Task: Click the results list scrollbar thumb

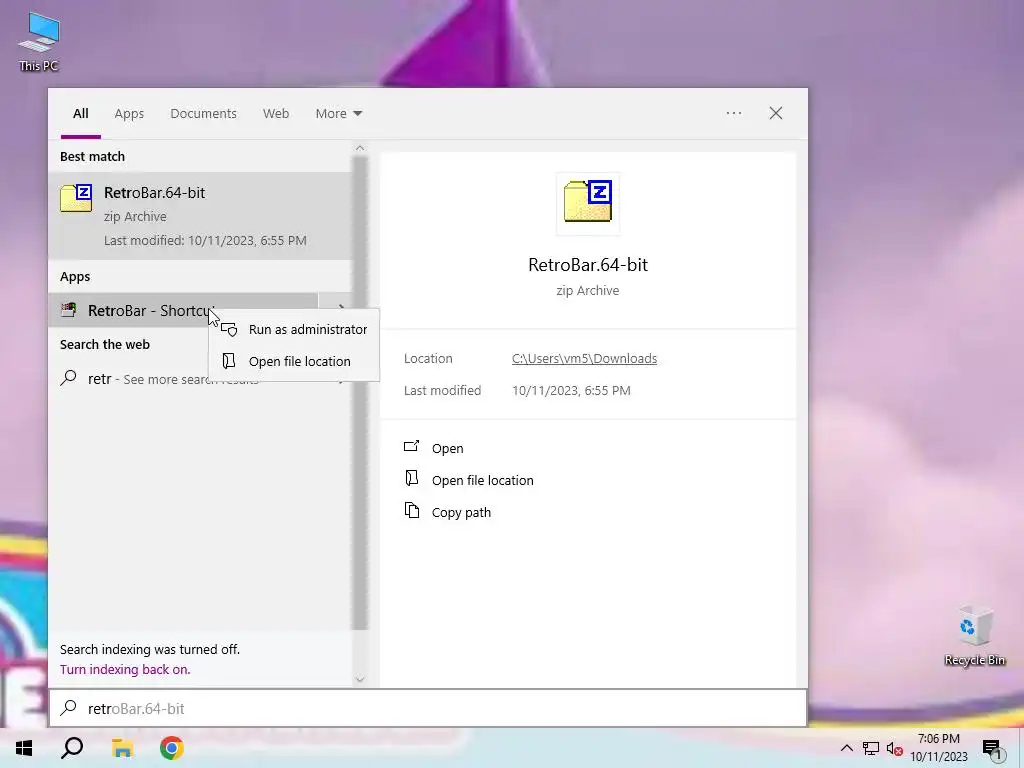Action: (360, 392)
